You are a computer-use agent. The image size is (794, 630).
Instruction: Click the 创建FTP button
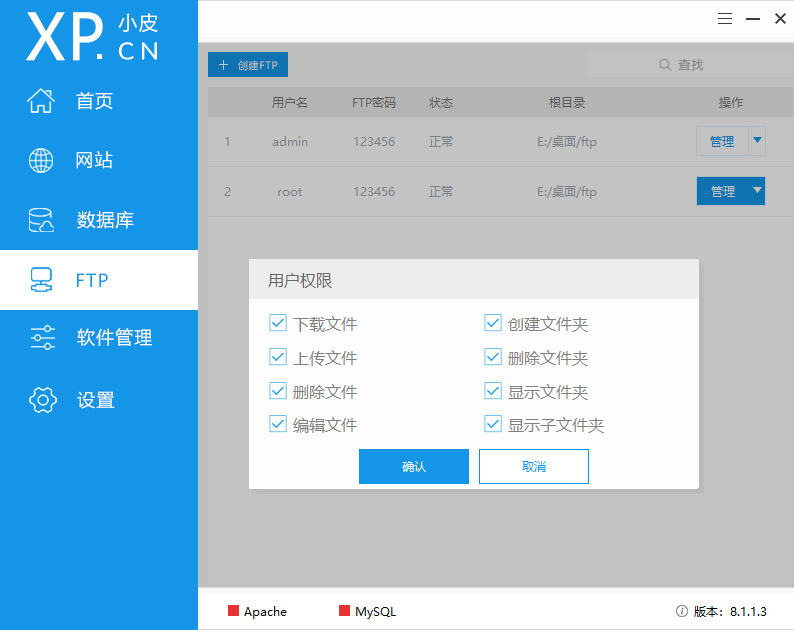[248, 65]
